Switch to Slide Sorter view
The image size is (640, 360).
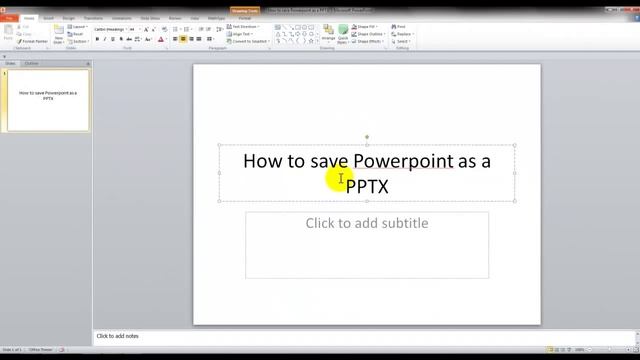pyautogui.click(x=557, y=350)
